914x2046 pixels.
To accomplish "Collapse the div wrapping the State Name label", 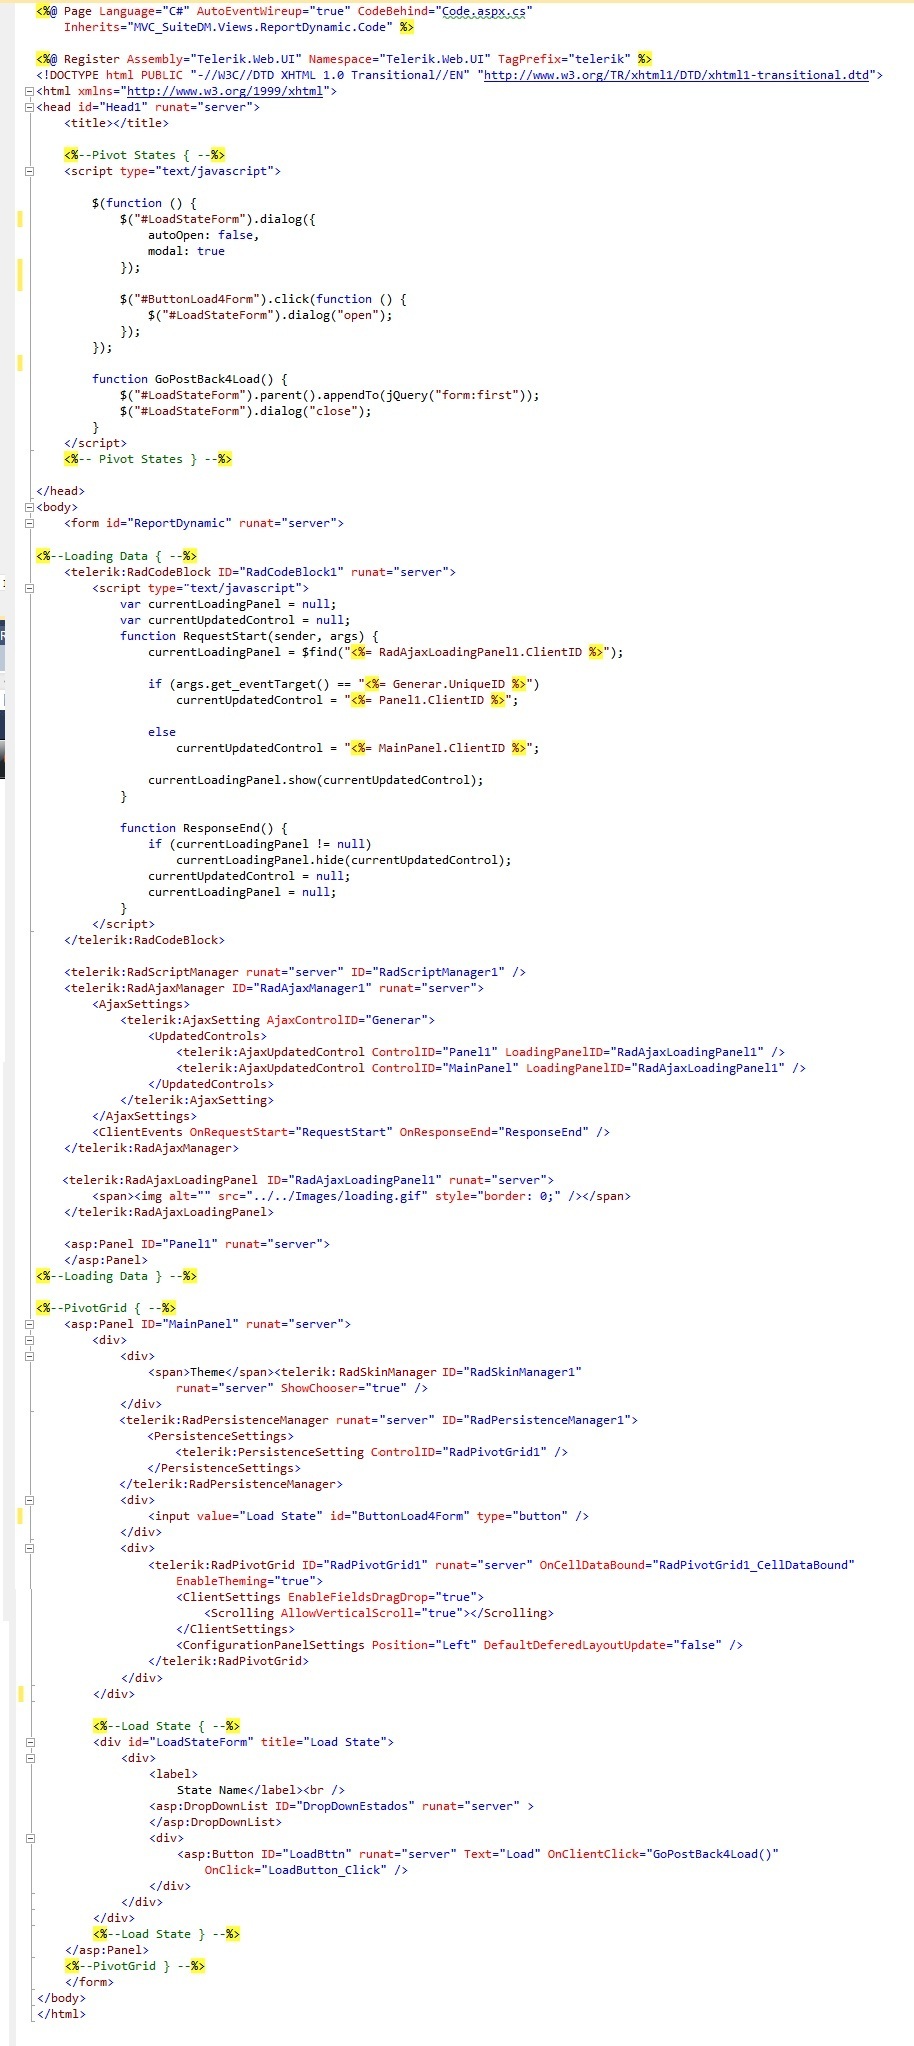I will [29, 1758].
